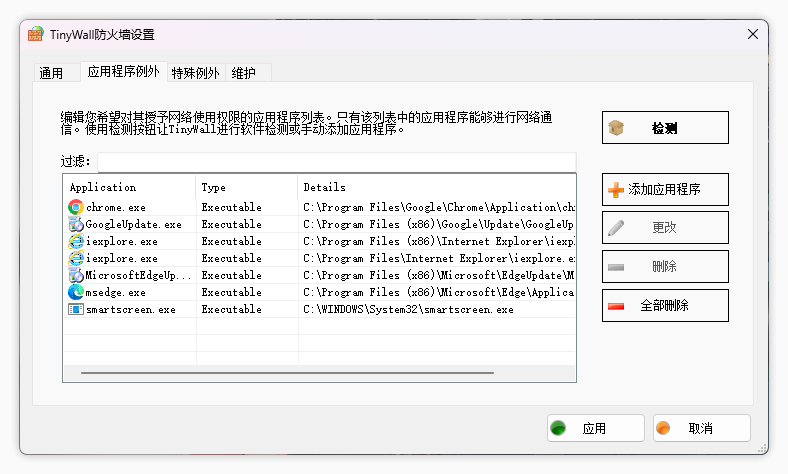788x474 pixels.
Task: Click the smartscreen.exe window icon
Action: [76, 309]
